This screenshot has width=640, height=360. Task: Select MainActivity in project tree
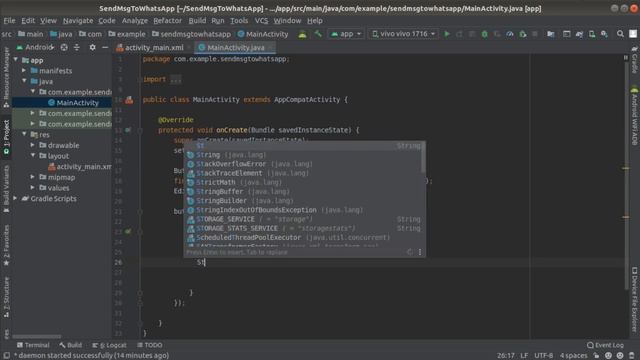(62, 102)
